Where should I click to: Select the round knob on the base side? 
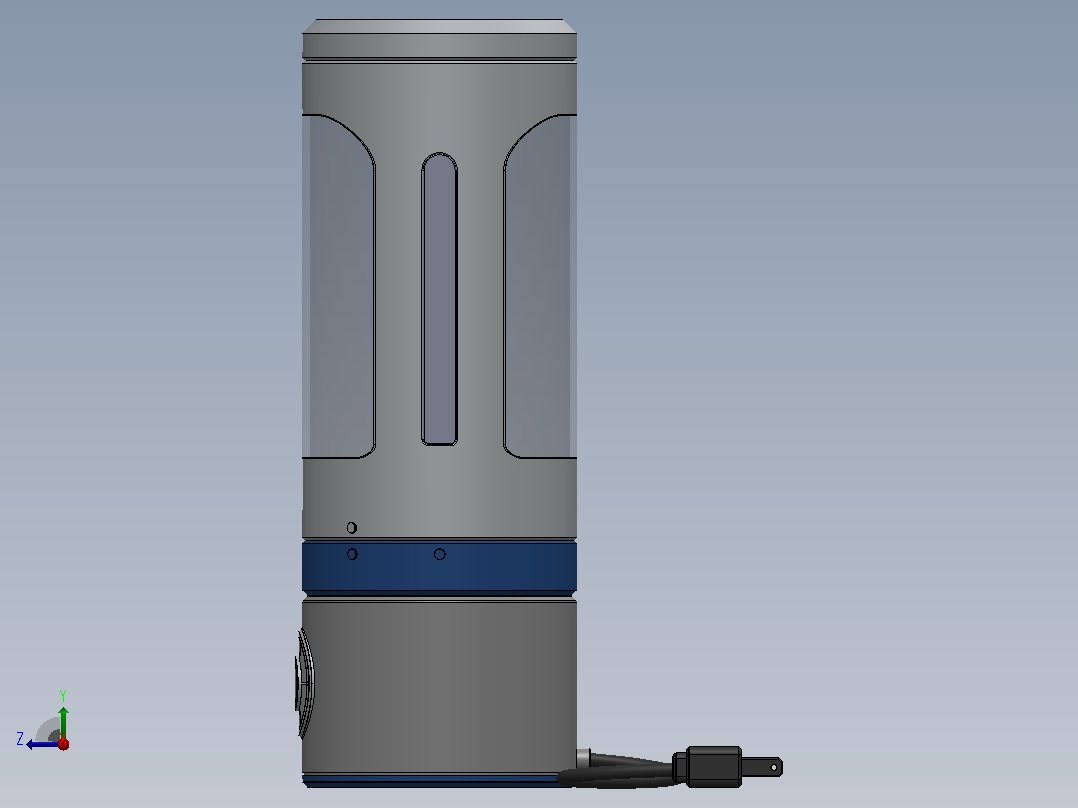click(305, 683)
